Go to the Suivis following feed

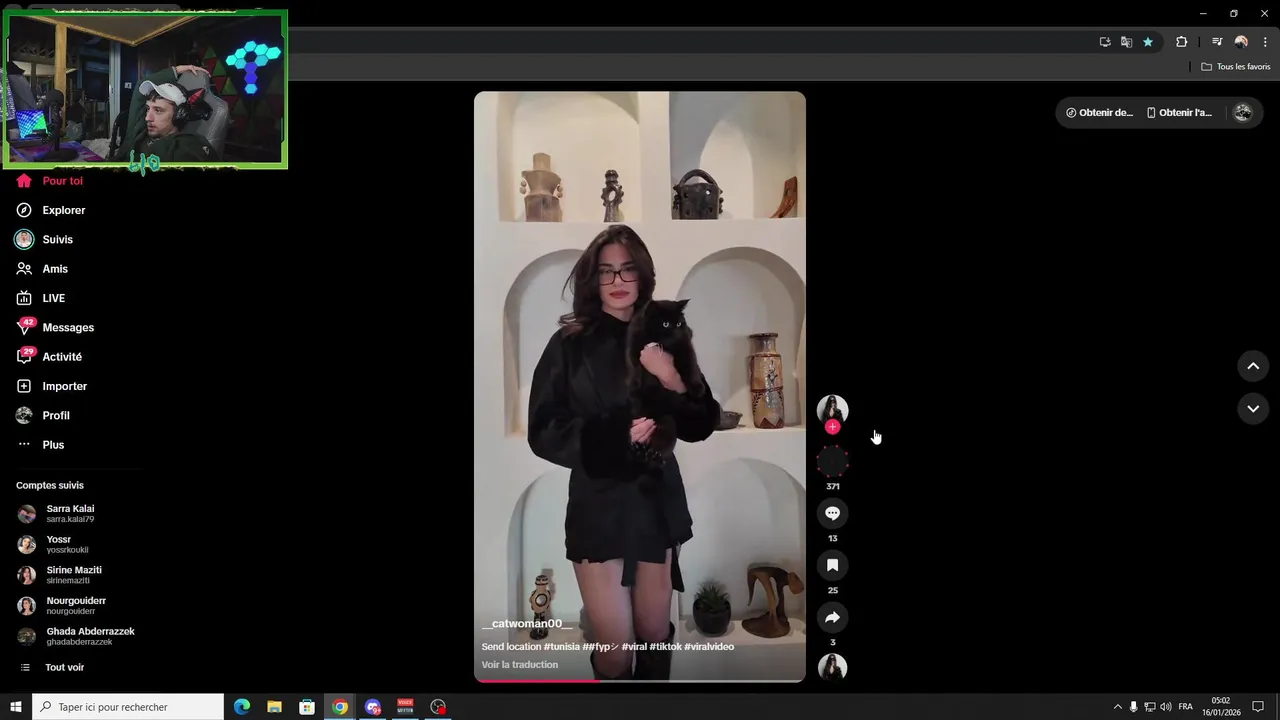pyautogui.click(x=57, y=240)
